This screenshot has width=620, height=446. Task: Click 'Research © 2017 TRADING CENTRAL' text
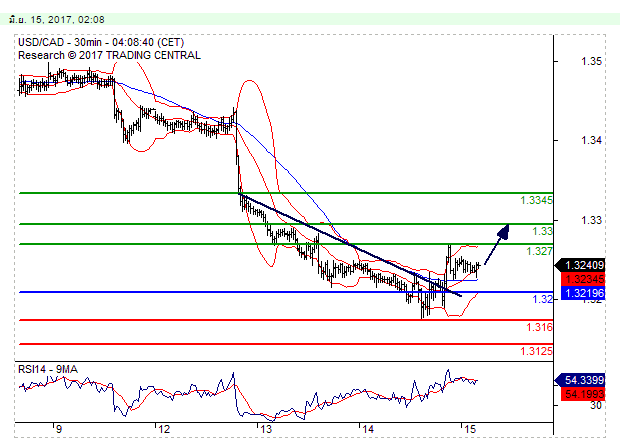pos(109,55)
